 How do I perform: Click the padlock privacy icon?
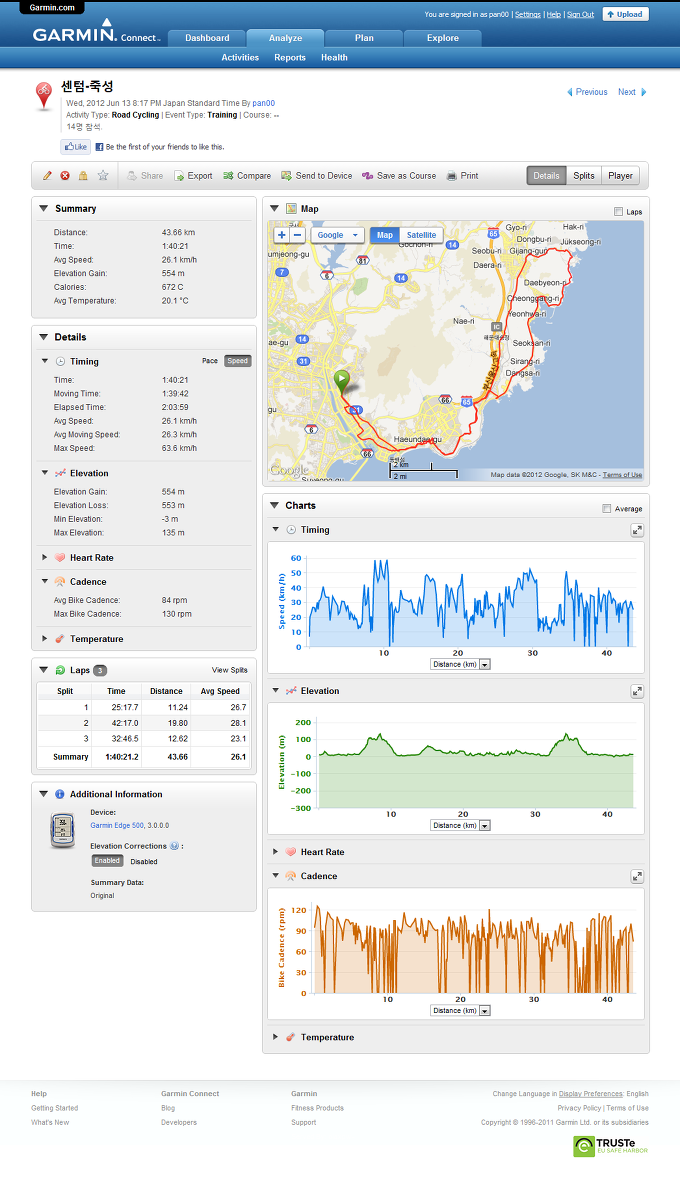pos(83,175)
